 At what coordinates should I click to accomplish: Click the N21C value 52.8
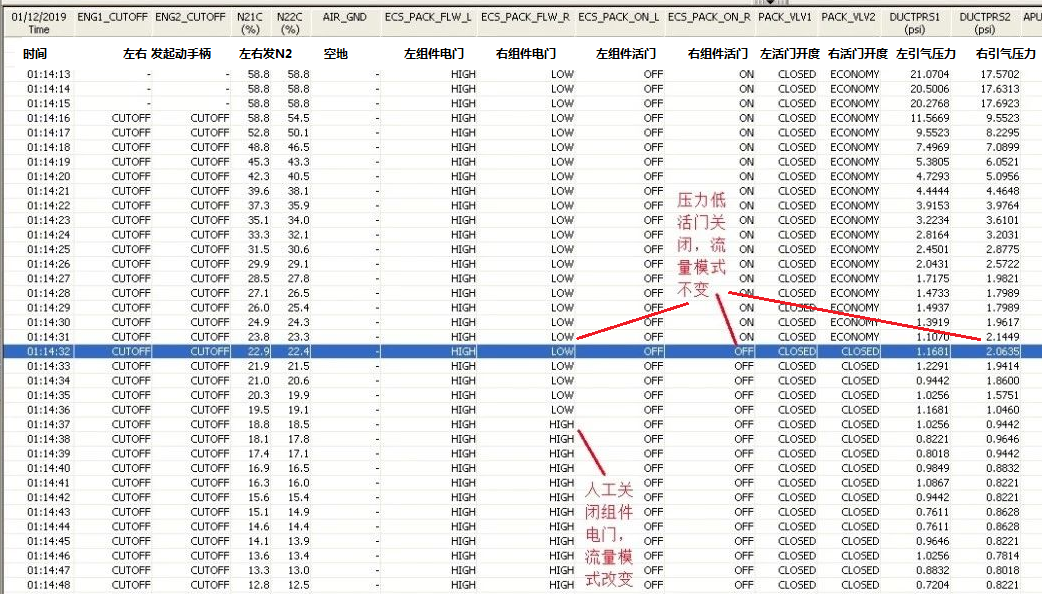click(x=259, y=133)
